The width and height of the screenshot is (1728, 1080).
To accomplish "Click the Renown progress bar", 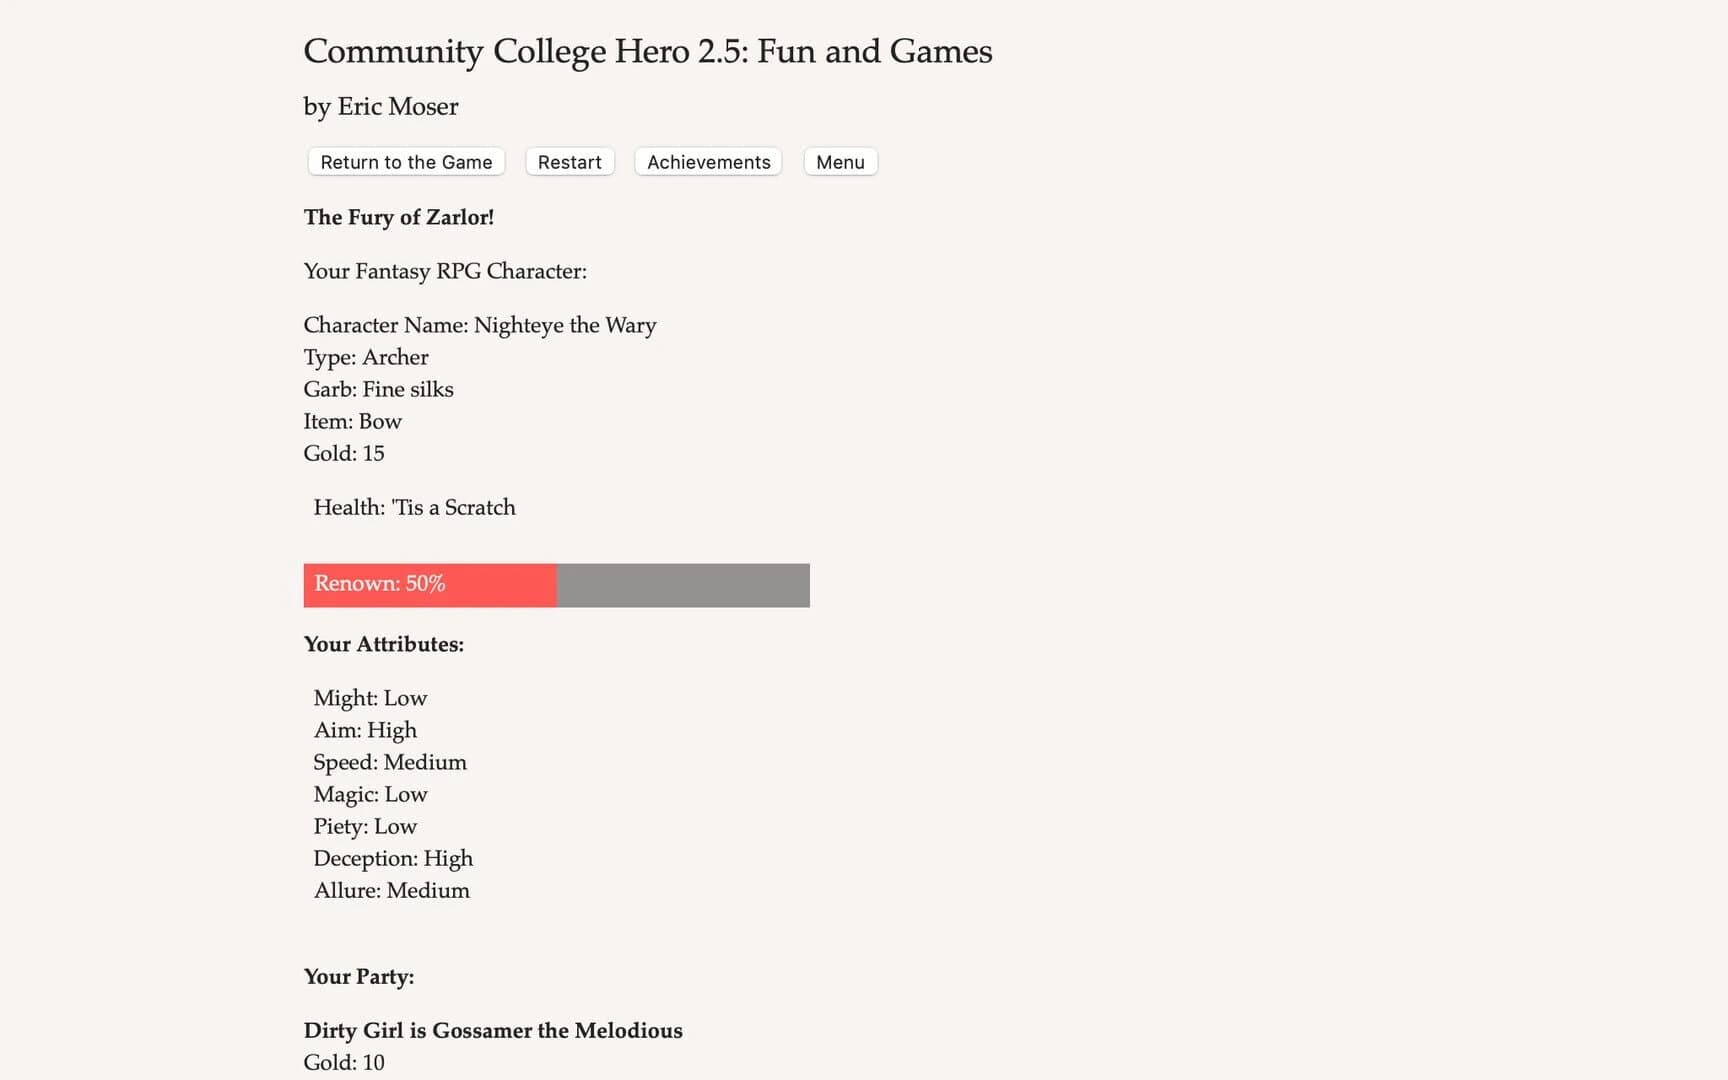I will pos(555,585).
